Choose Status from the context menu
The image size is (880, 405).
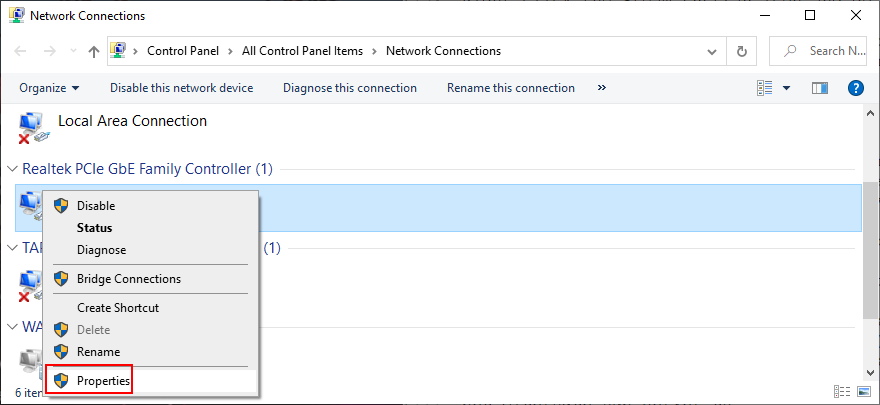[x=94, y=228]
